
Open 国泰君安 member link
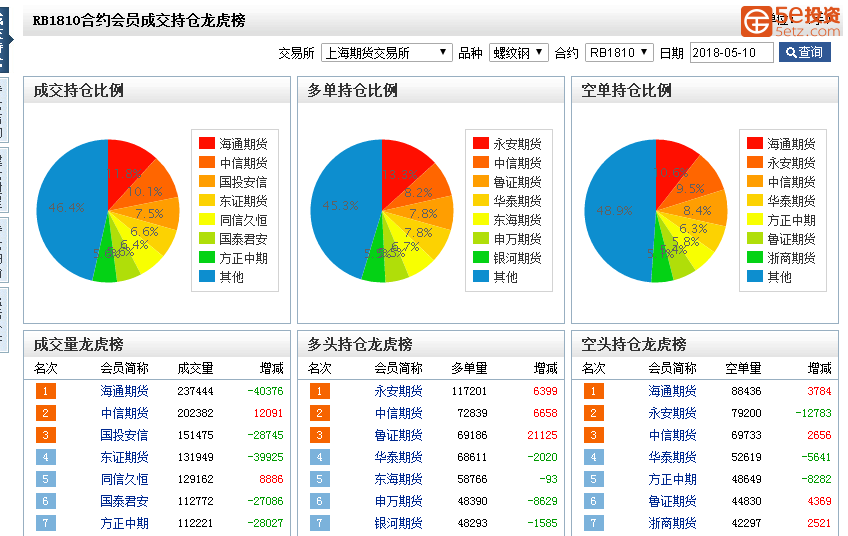(124, 501)
